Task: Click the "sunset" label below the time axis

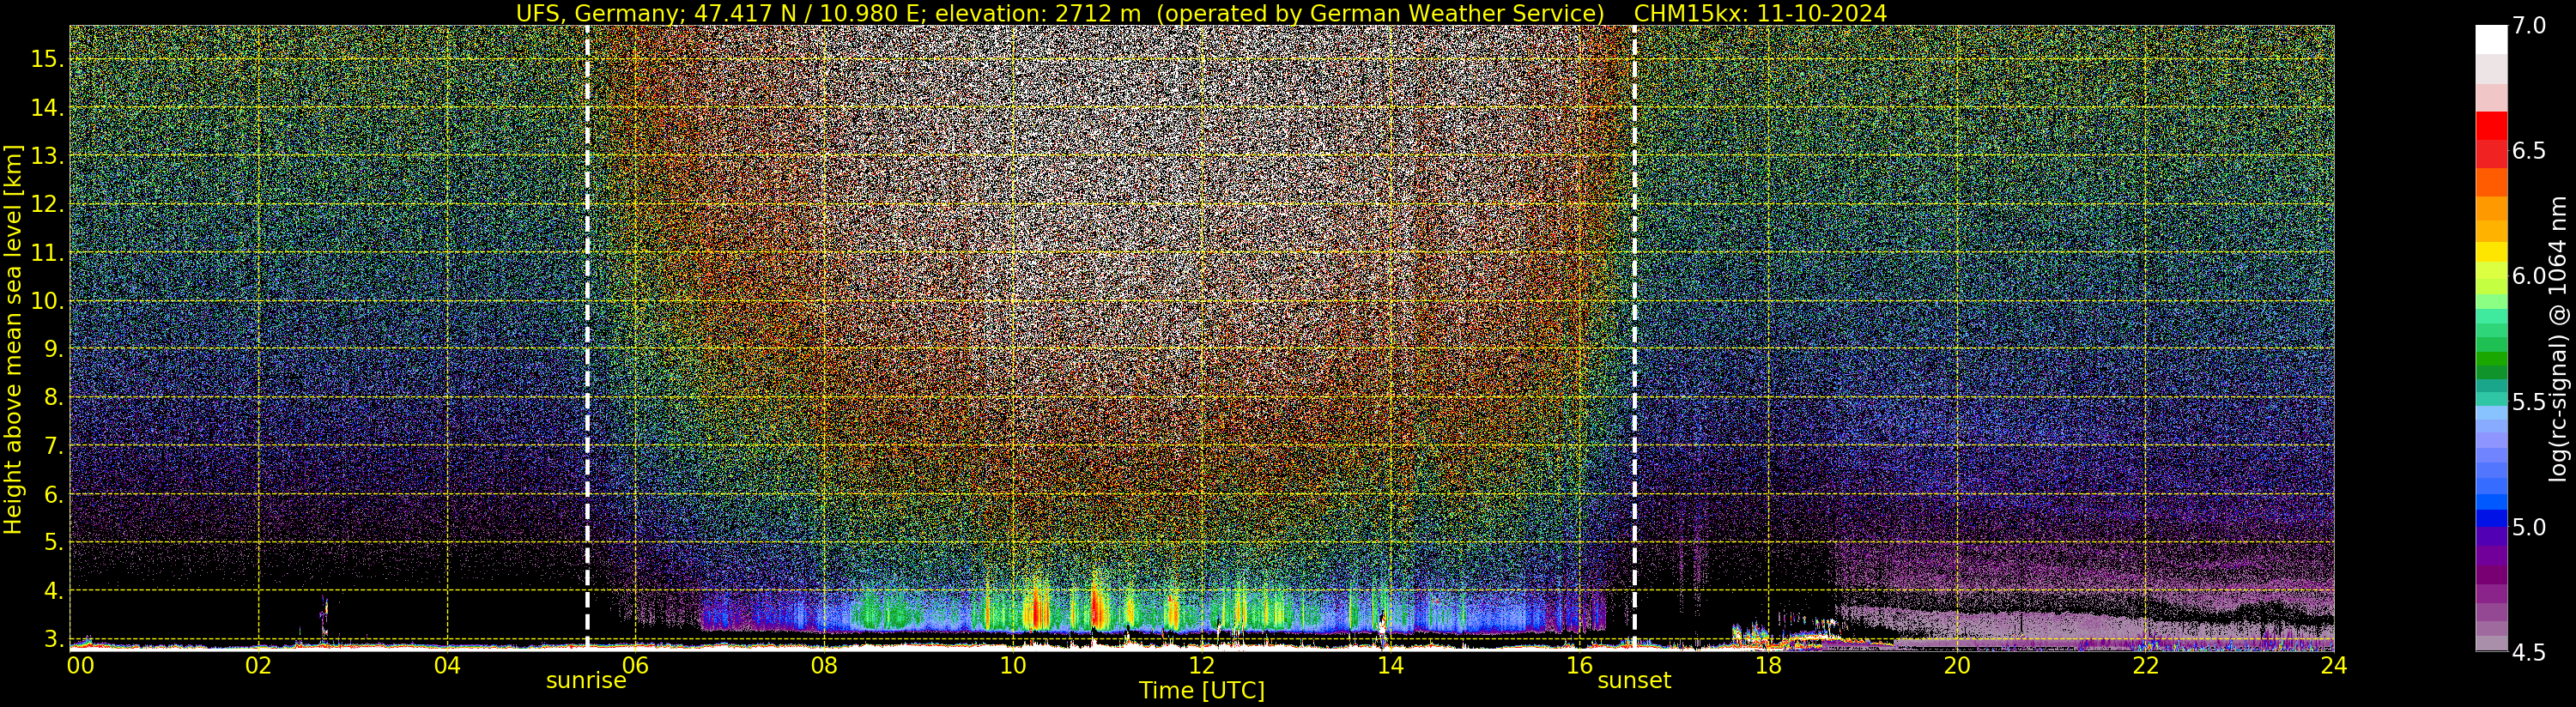Action: [1634, 681]
